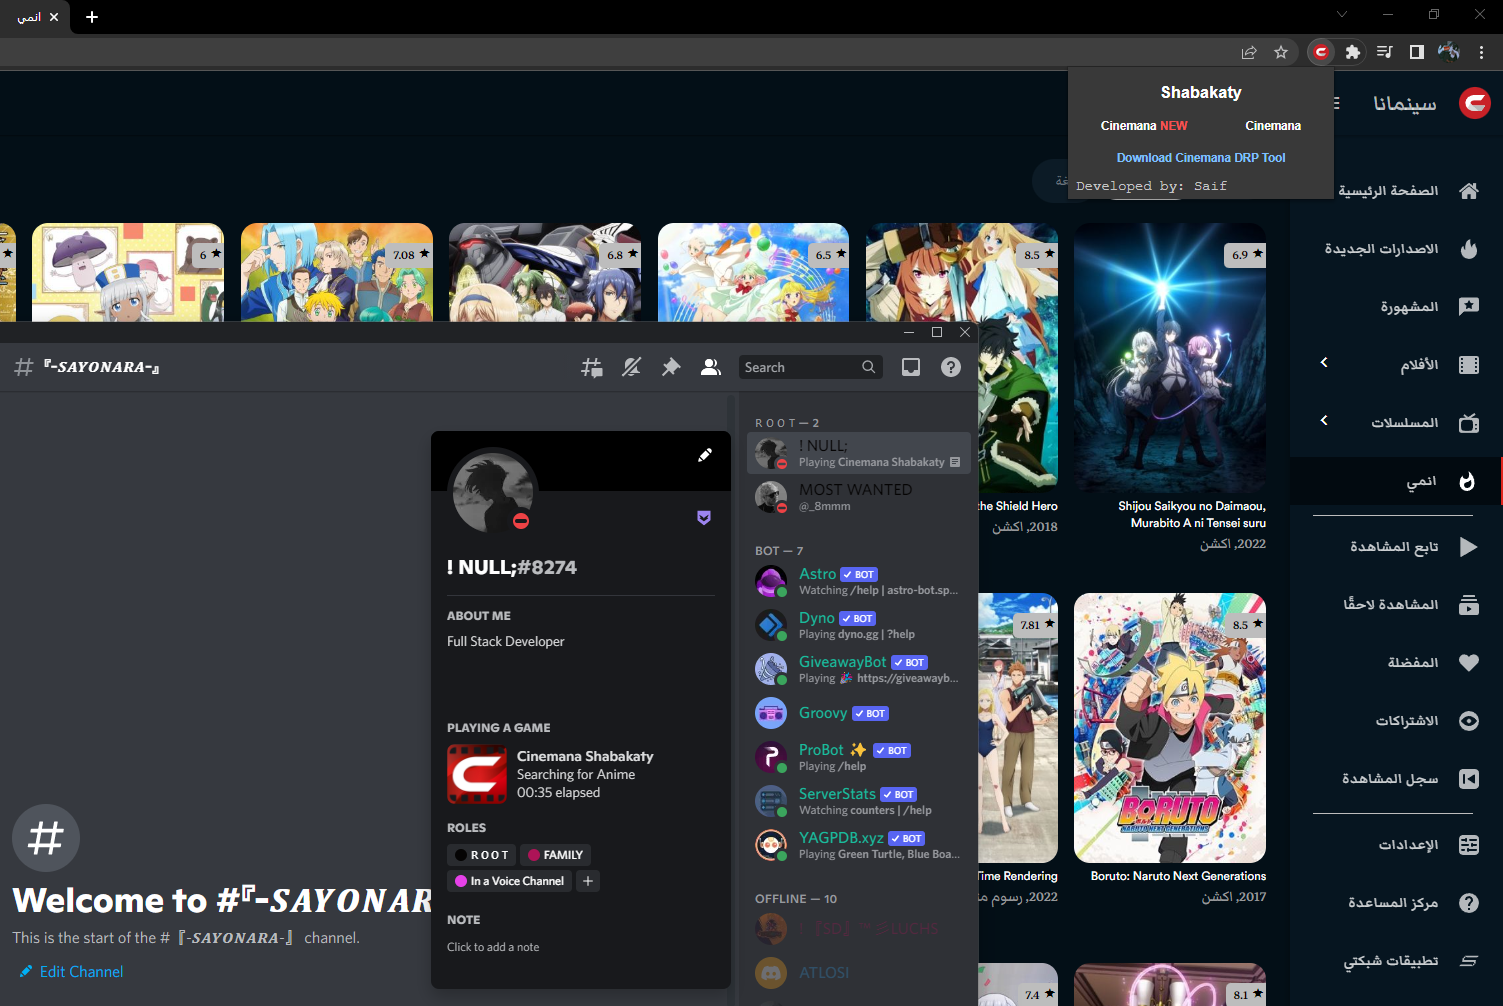The width and height of the screenshot is (1503, 1006).
Task: Open Boruto: Naruto Next Generations poster
Action: pyautogui.click(x=1170, y=728)
